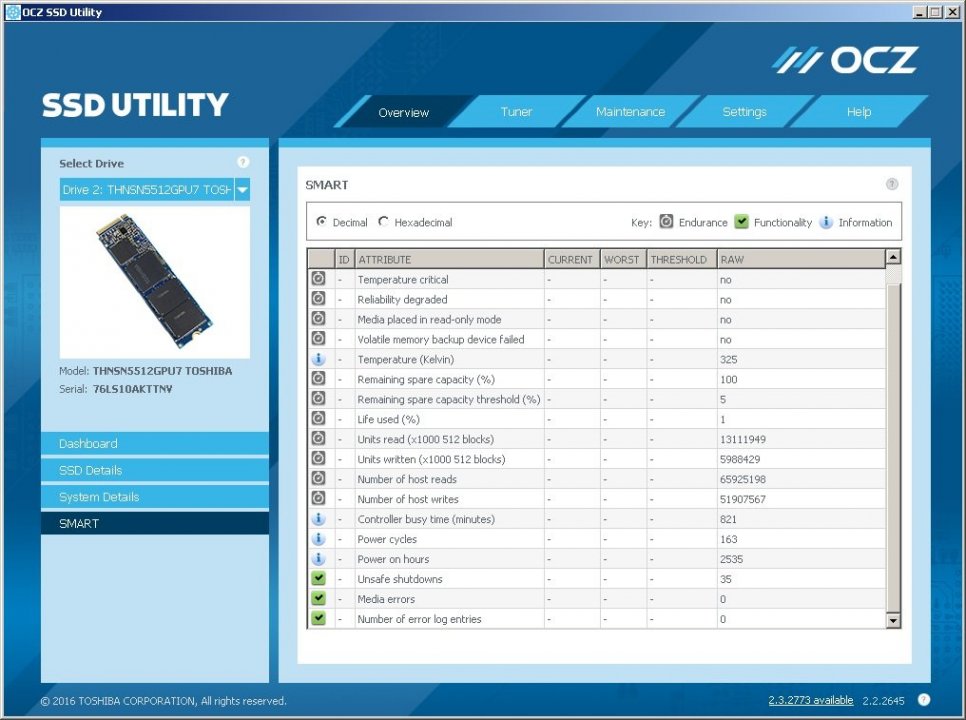Click the endurance icon for Life used (%)
Image resolution: width=966 pixels, height=720 pixels.
(x=318, y=418)
